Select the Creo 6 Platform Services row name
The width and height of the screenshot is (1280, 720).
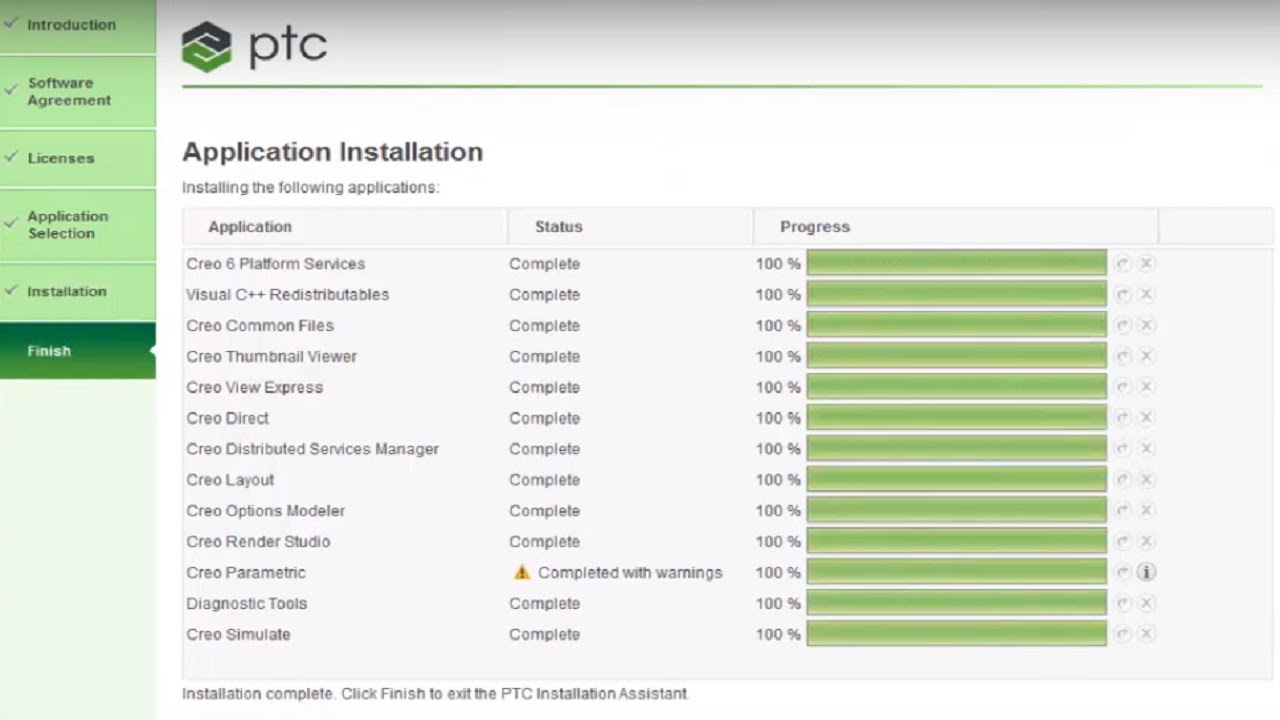[x=275, y=264]
